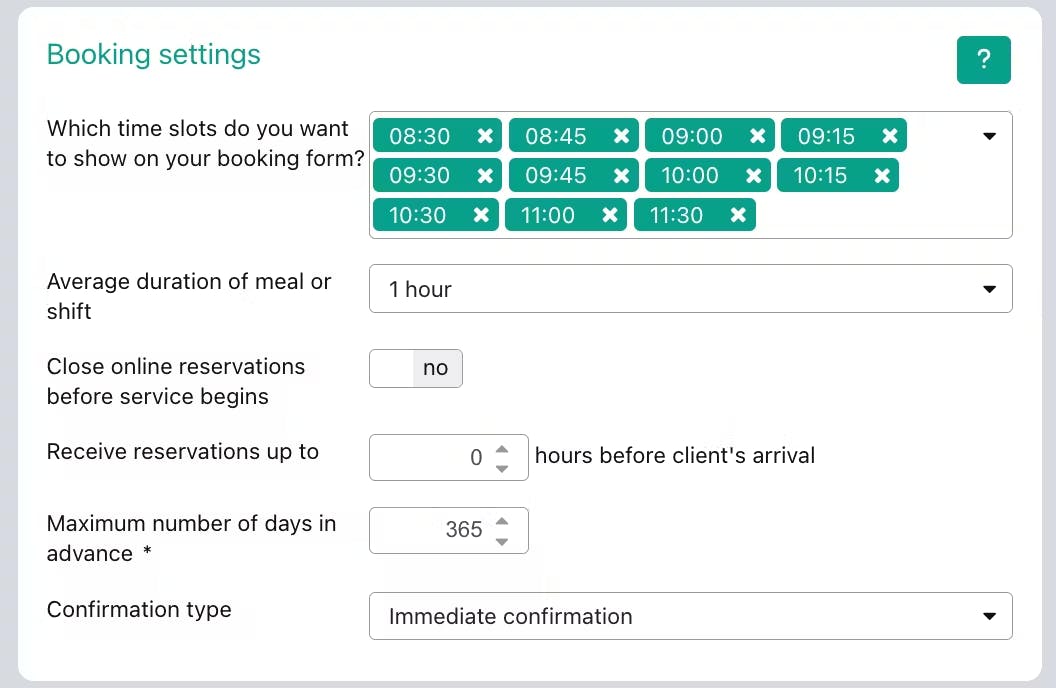Screen dimensions: 1056x688
Task: Increase maximum number of days in advance
Action: point(502,521)
